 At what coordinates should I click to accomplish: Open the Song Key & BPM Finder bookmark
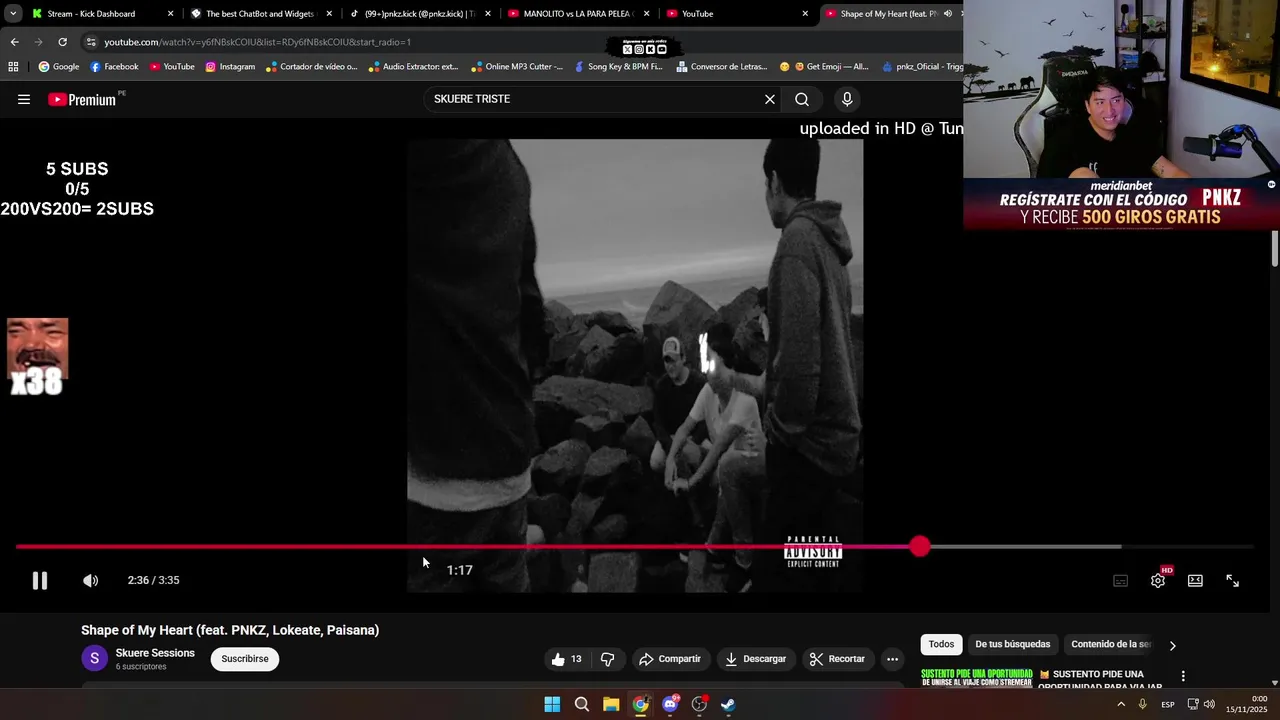click(x=618, y=67)
